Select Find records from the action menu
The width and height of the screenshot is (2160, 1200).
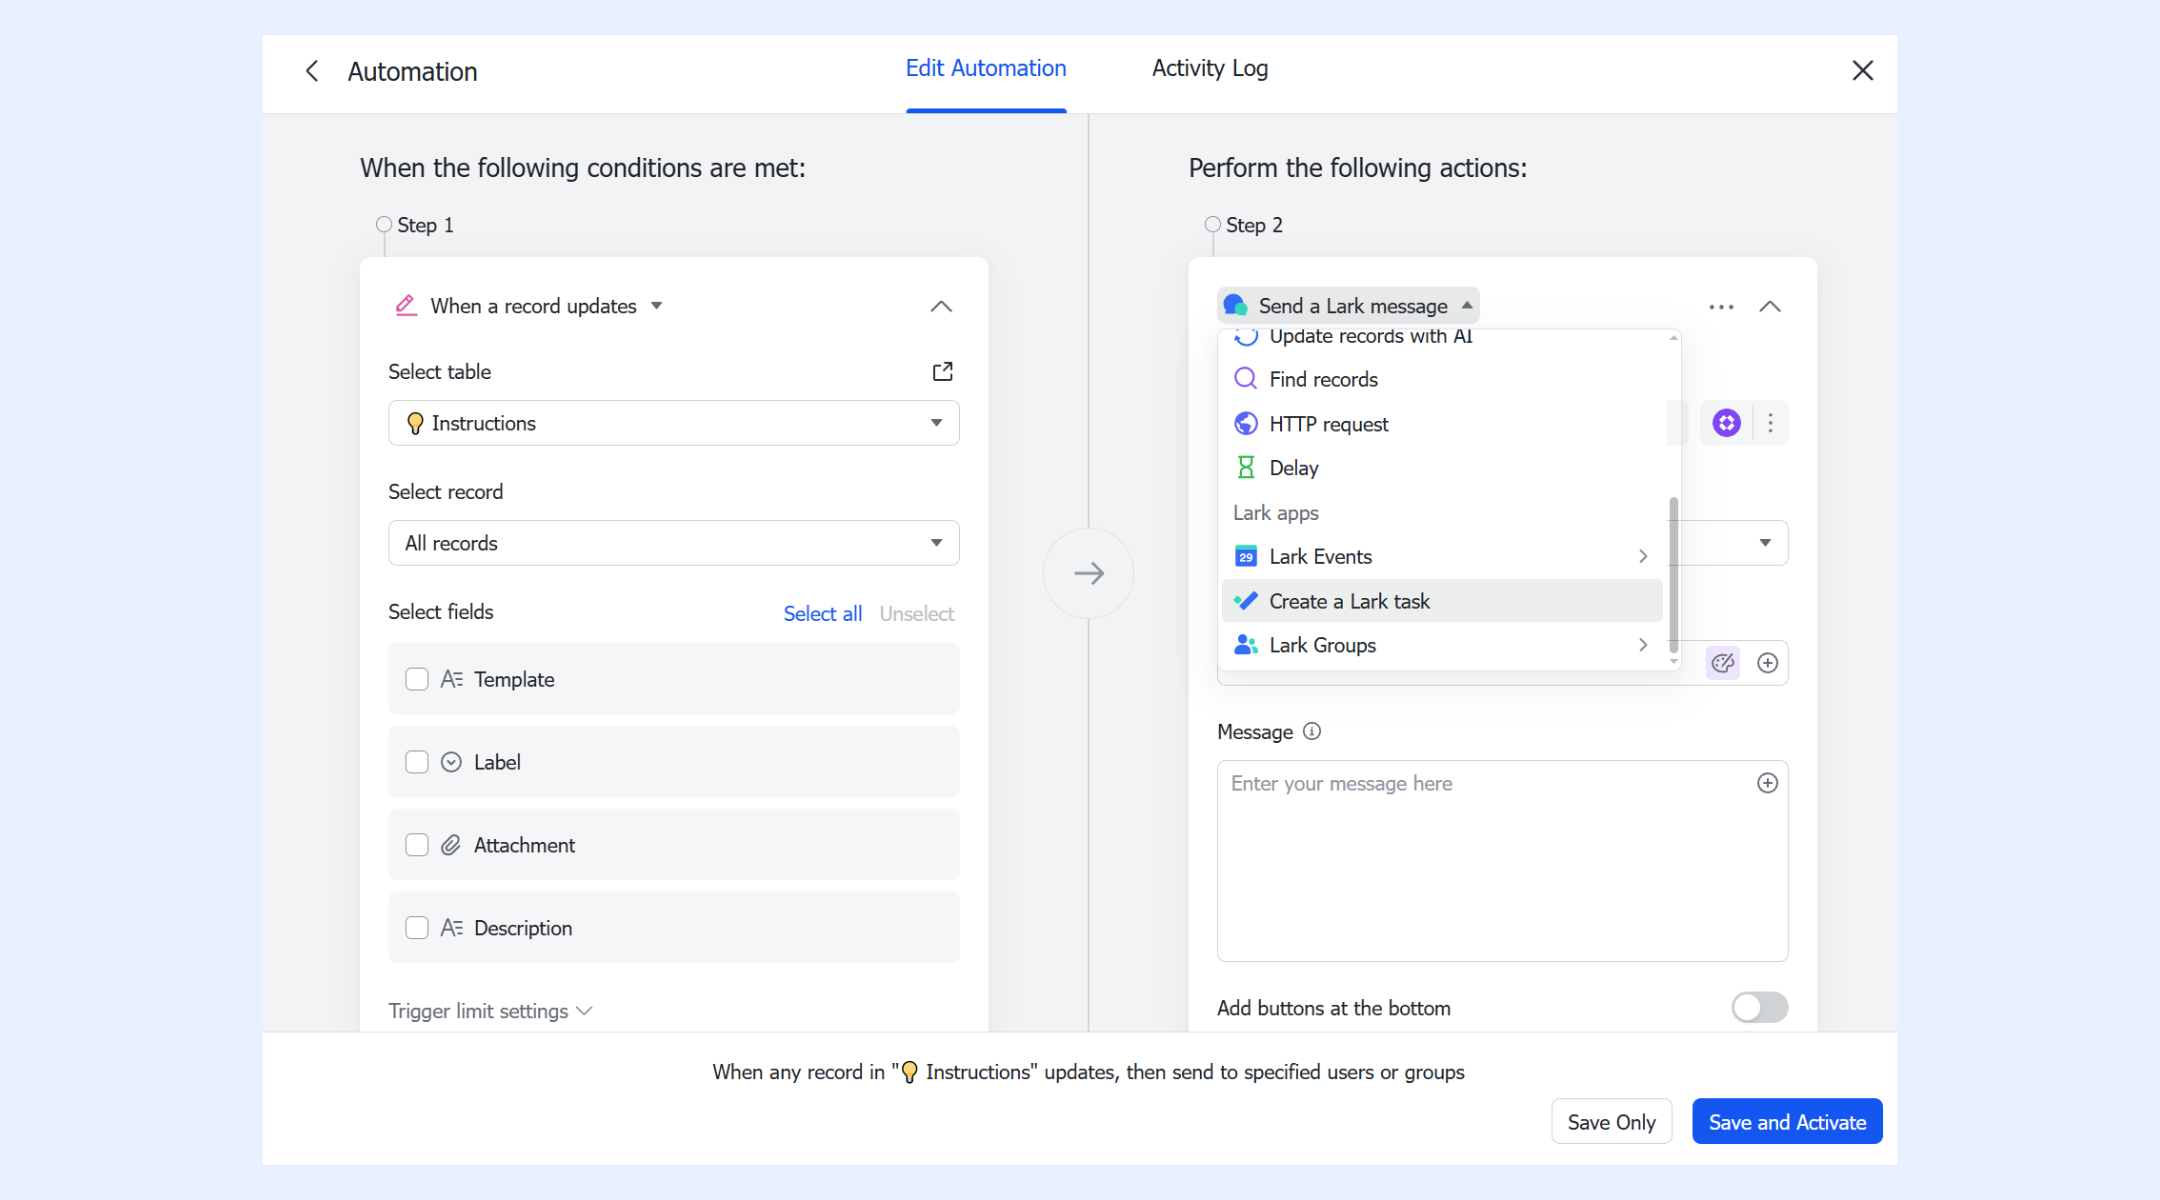1442,379
